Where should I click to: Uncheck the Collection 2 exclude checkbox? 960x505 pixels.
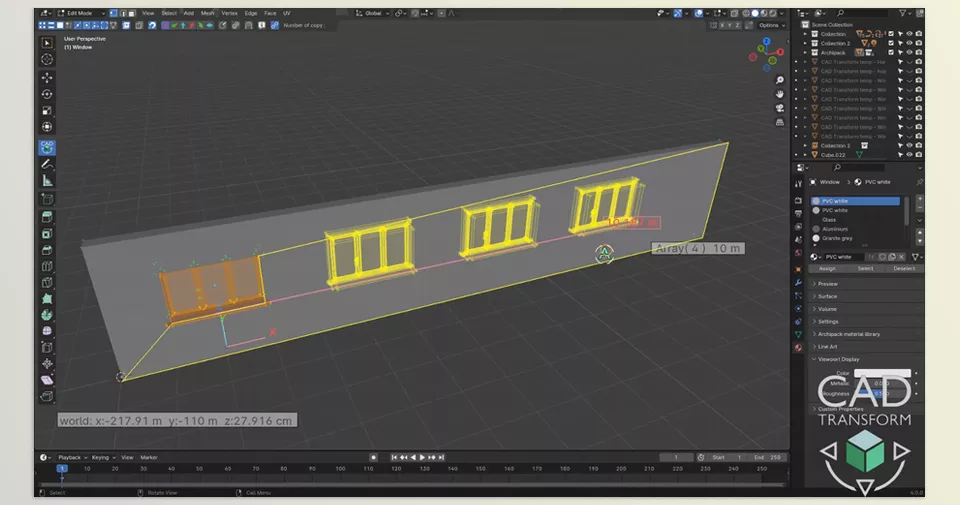click(891, 43)
